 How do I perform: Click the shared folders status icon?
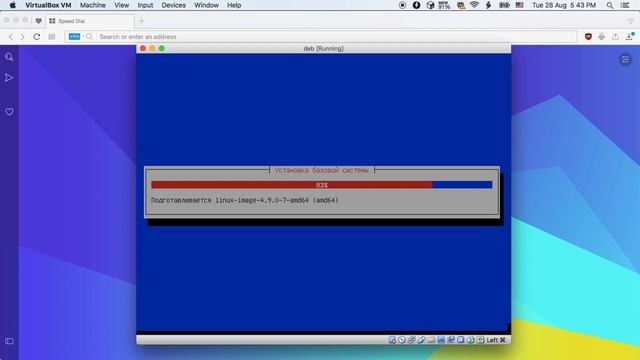pyautogui.click(x=431, y=340)
